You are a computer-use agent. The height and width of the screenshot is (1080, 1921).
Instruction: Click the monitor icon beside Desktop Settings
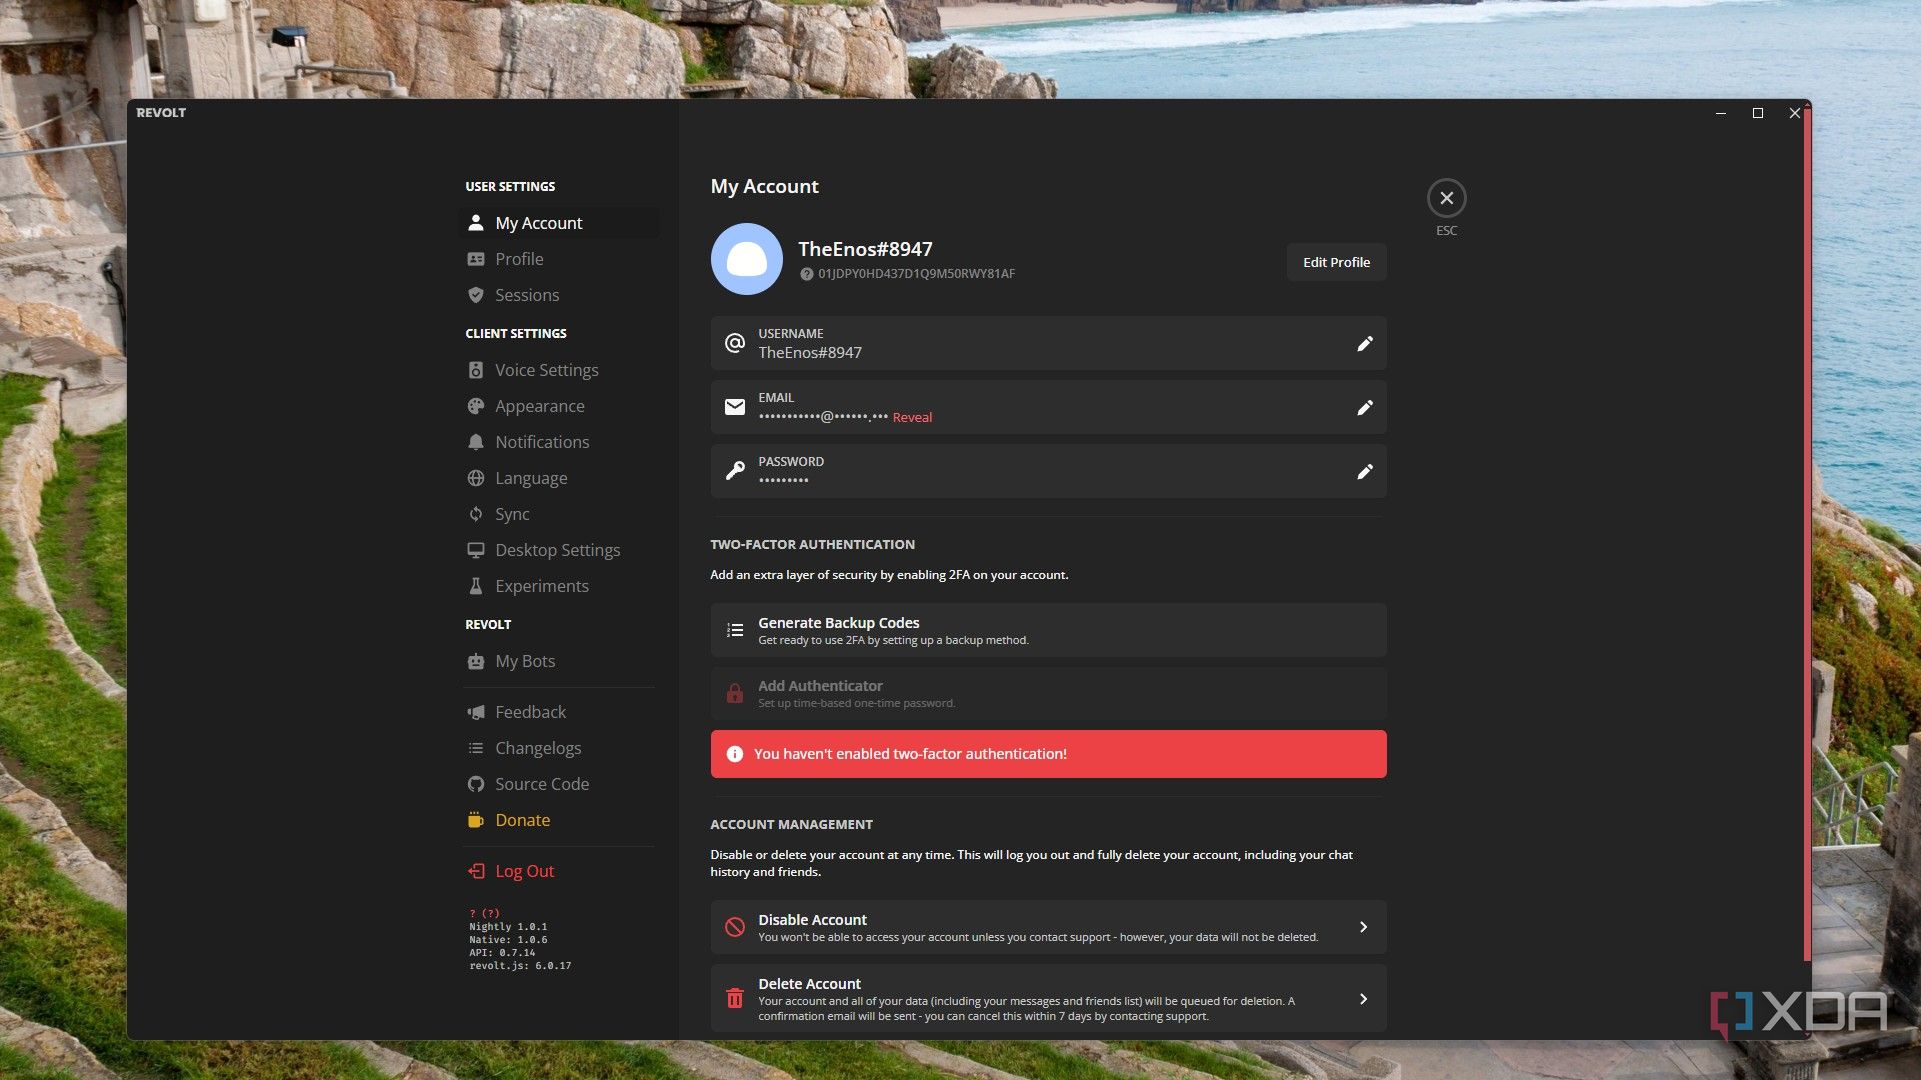[x=476, y=550]
